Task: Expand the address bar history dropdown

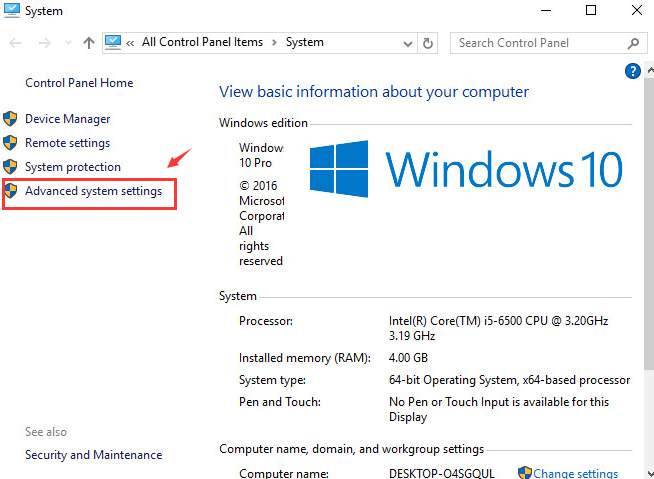Action: tap(408, 43)
